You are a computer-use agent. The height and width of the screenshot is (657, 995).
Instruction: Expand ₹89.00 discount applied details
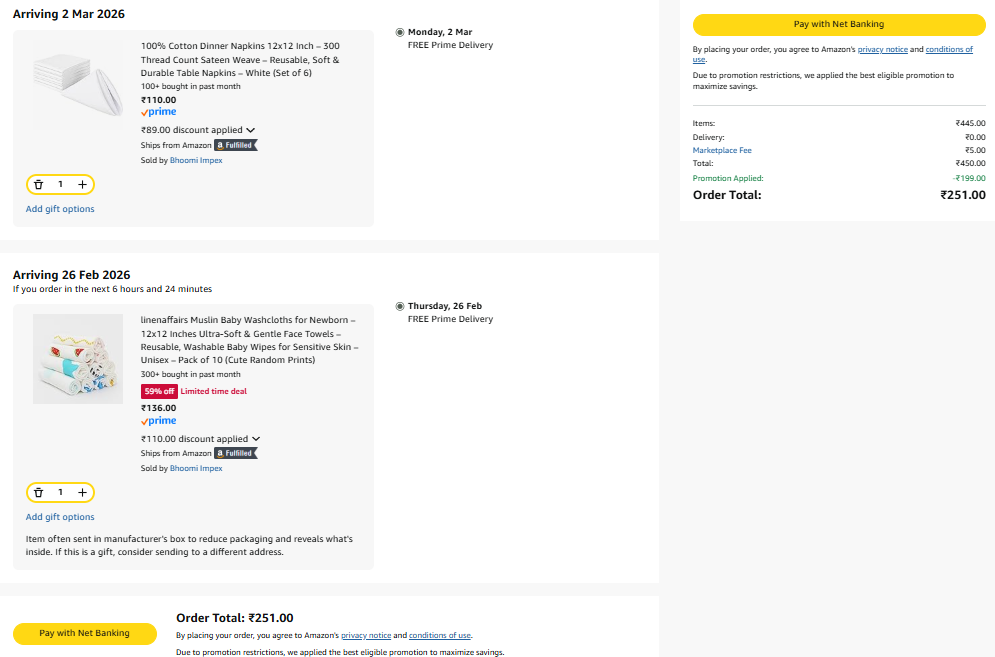(250, 130)
